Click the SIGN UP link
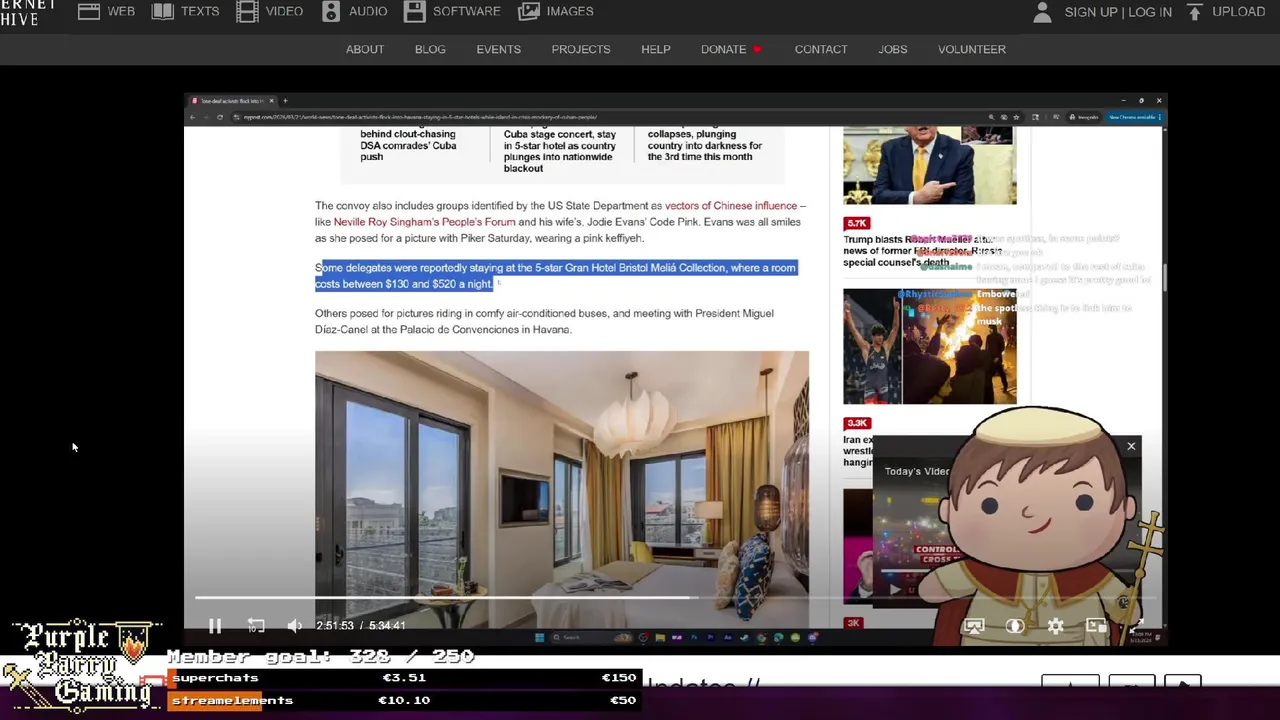The image size is (1280, 720). coord(1091,11)
